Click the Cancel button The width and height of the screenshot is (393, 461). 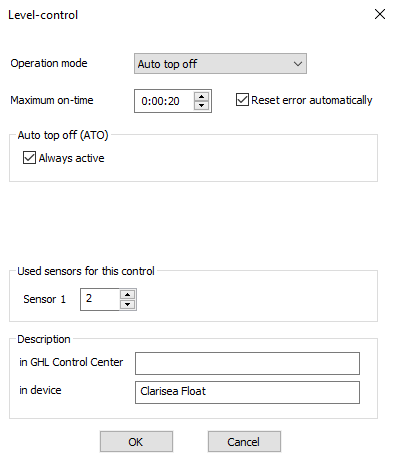click(244, 442)
